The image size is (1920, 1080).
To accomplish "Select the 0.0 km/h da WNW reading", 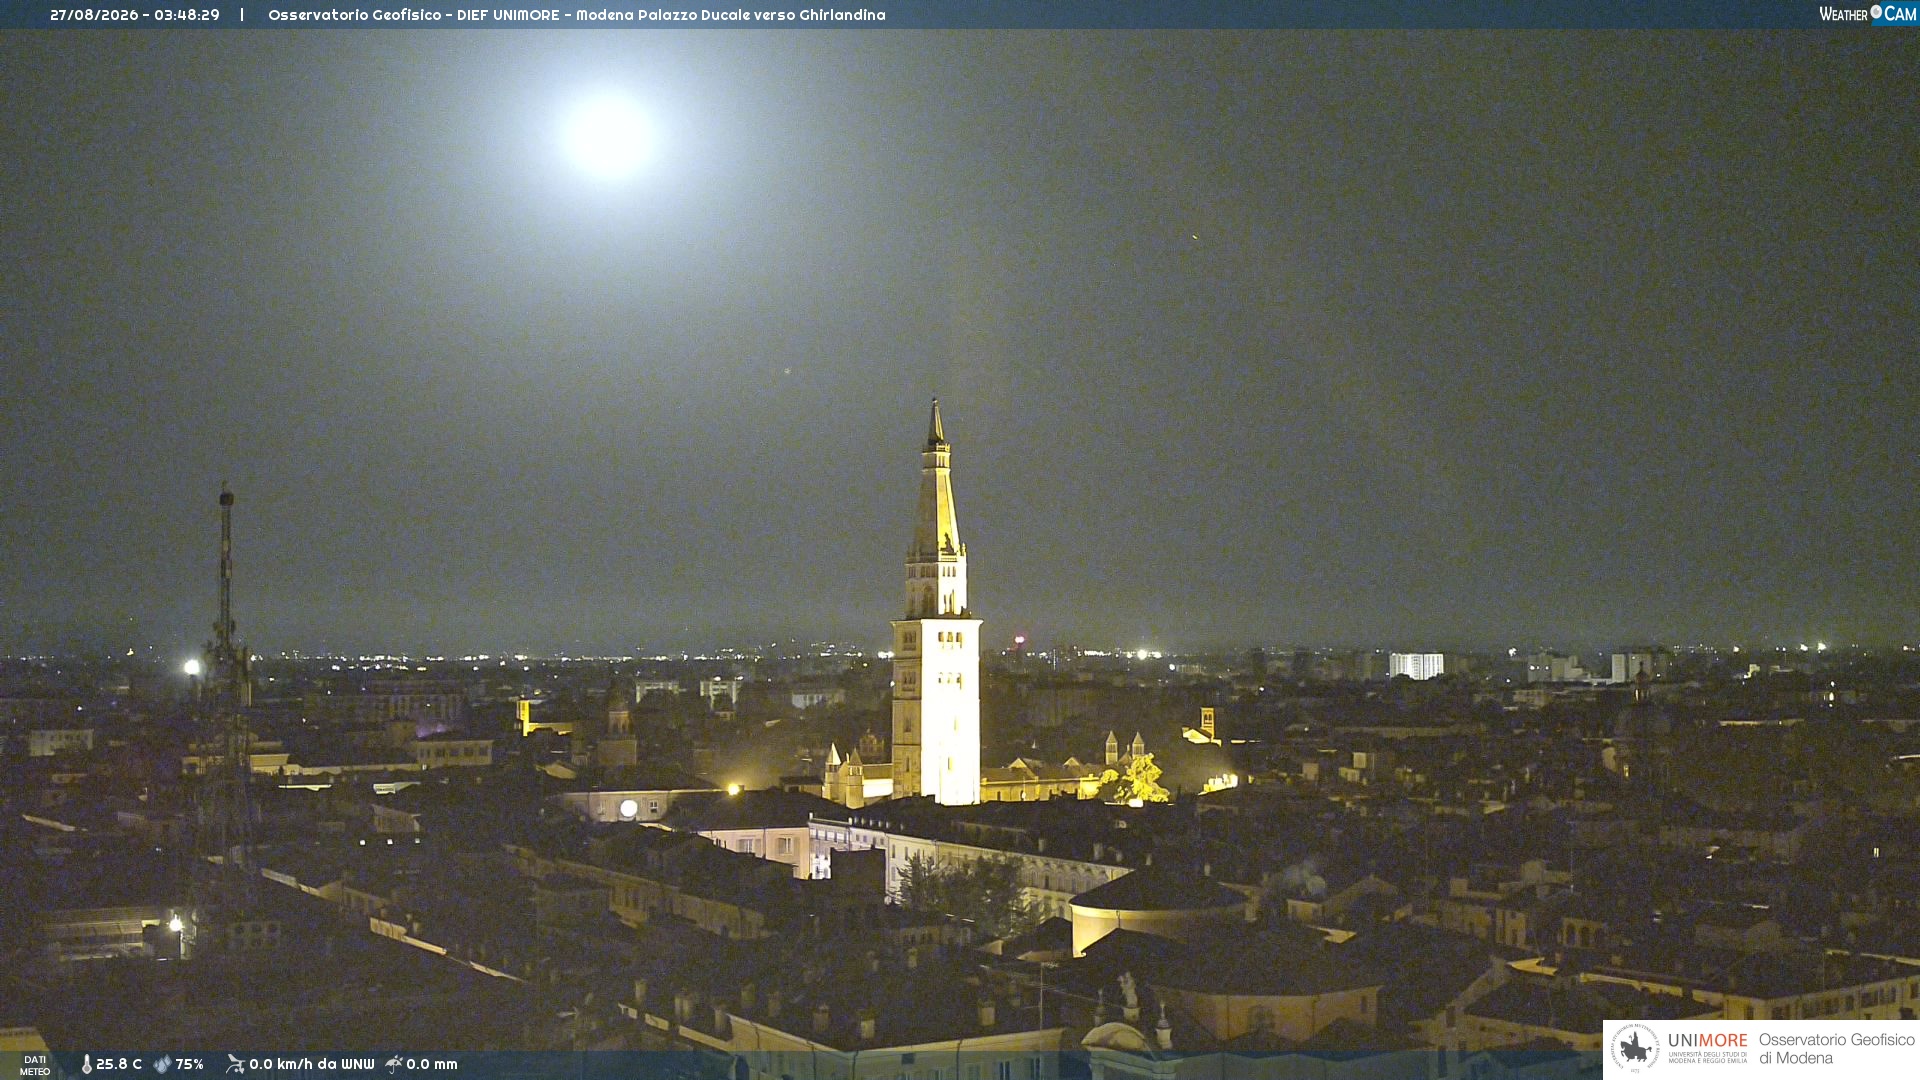I will 311,1064.
